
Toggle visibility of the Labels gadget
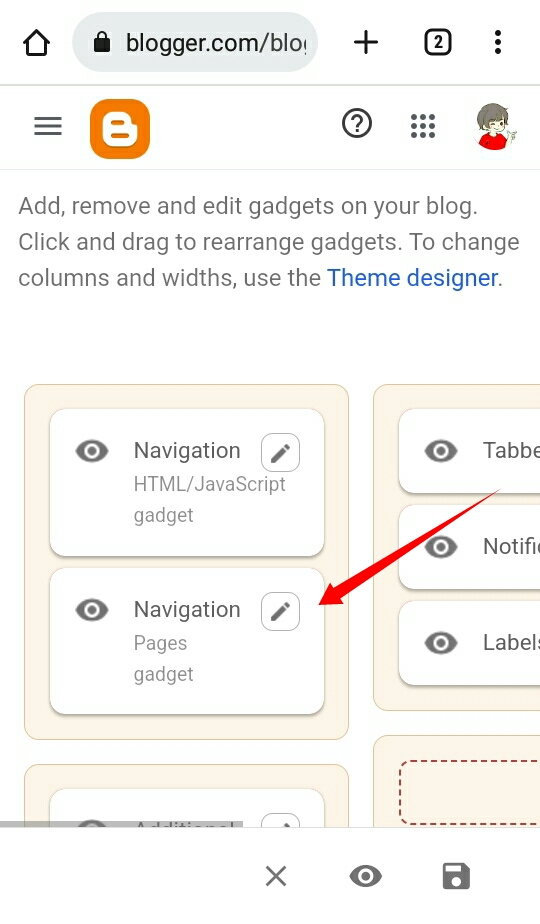[441, 643]
